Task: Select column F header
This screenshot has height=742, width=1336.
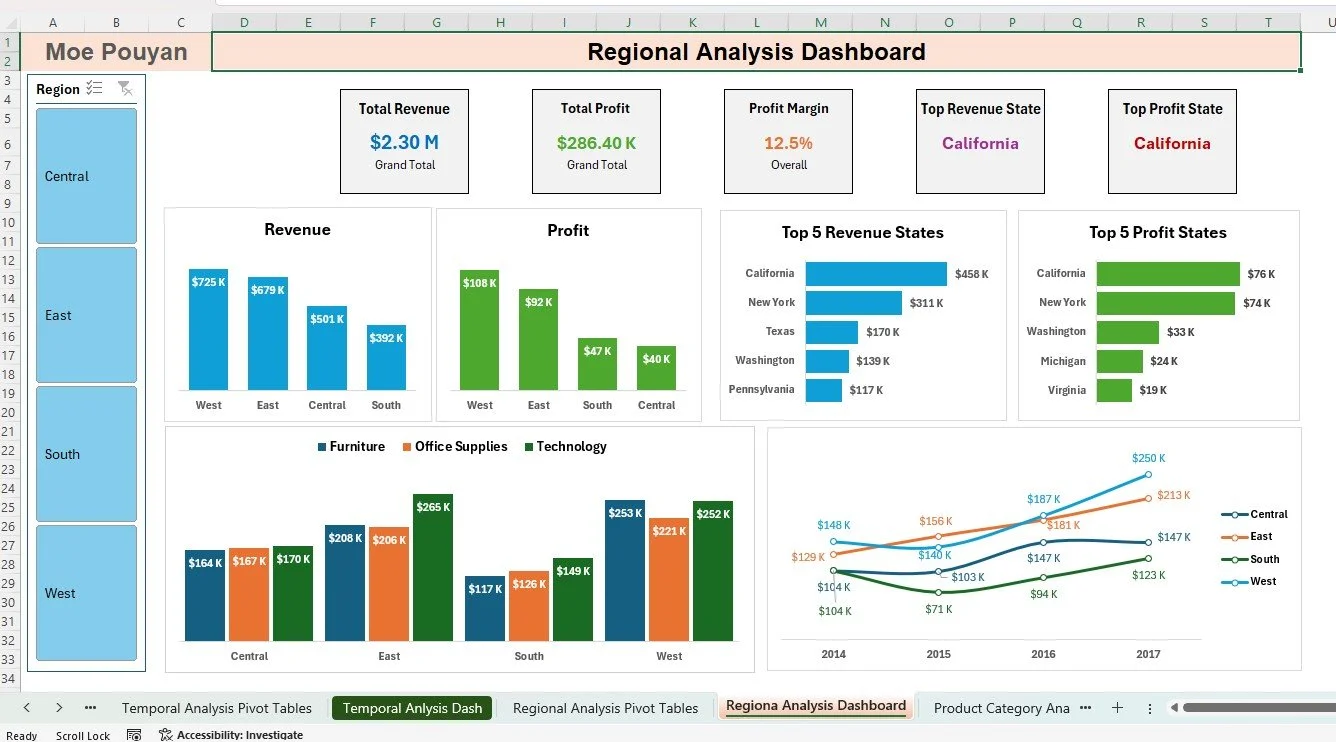Action: click(372, 22)
